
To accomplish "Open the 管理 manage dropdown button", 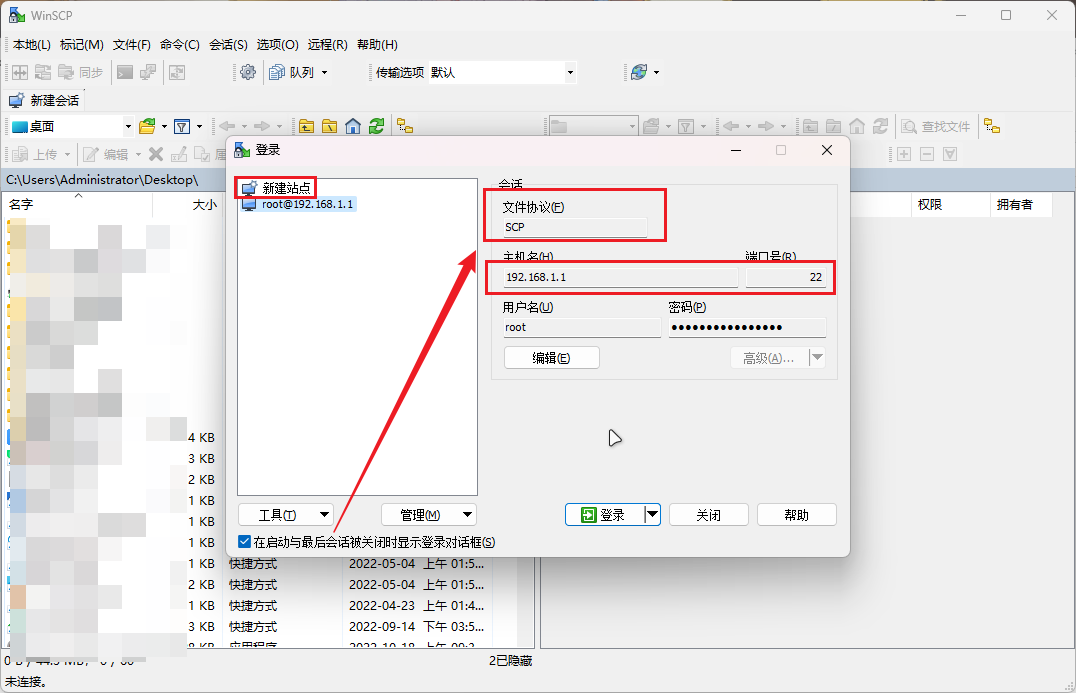I will coord(429,515).
